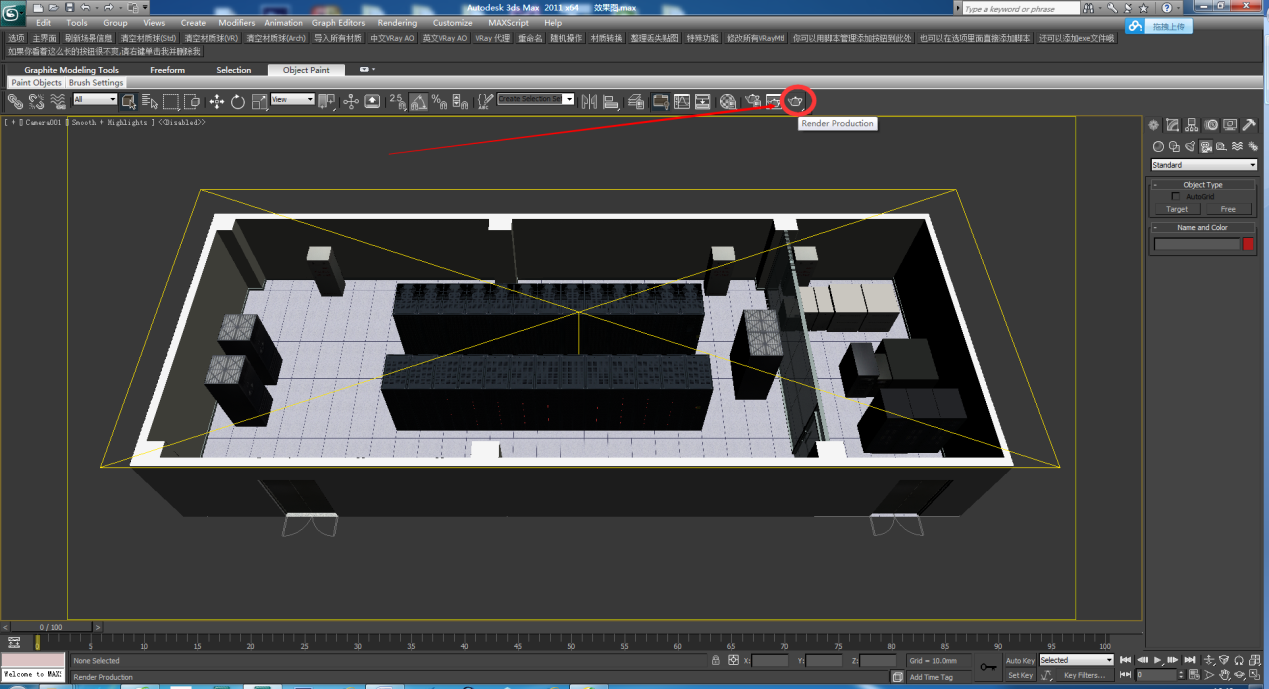
Task: Select the Lights category icon
Action: coord(1191,146)
